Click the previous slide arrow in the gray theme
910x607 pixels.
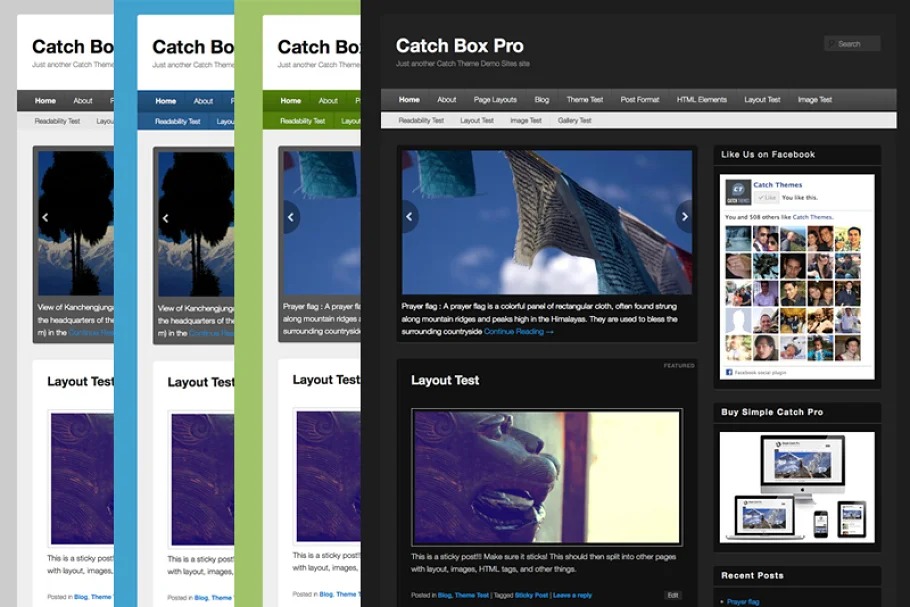(x=45, y=217)
